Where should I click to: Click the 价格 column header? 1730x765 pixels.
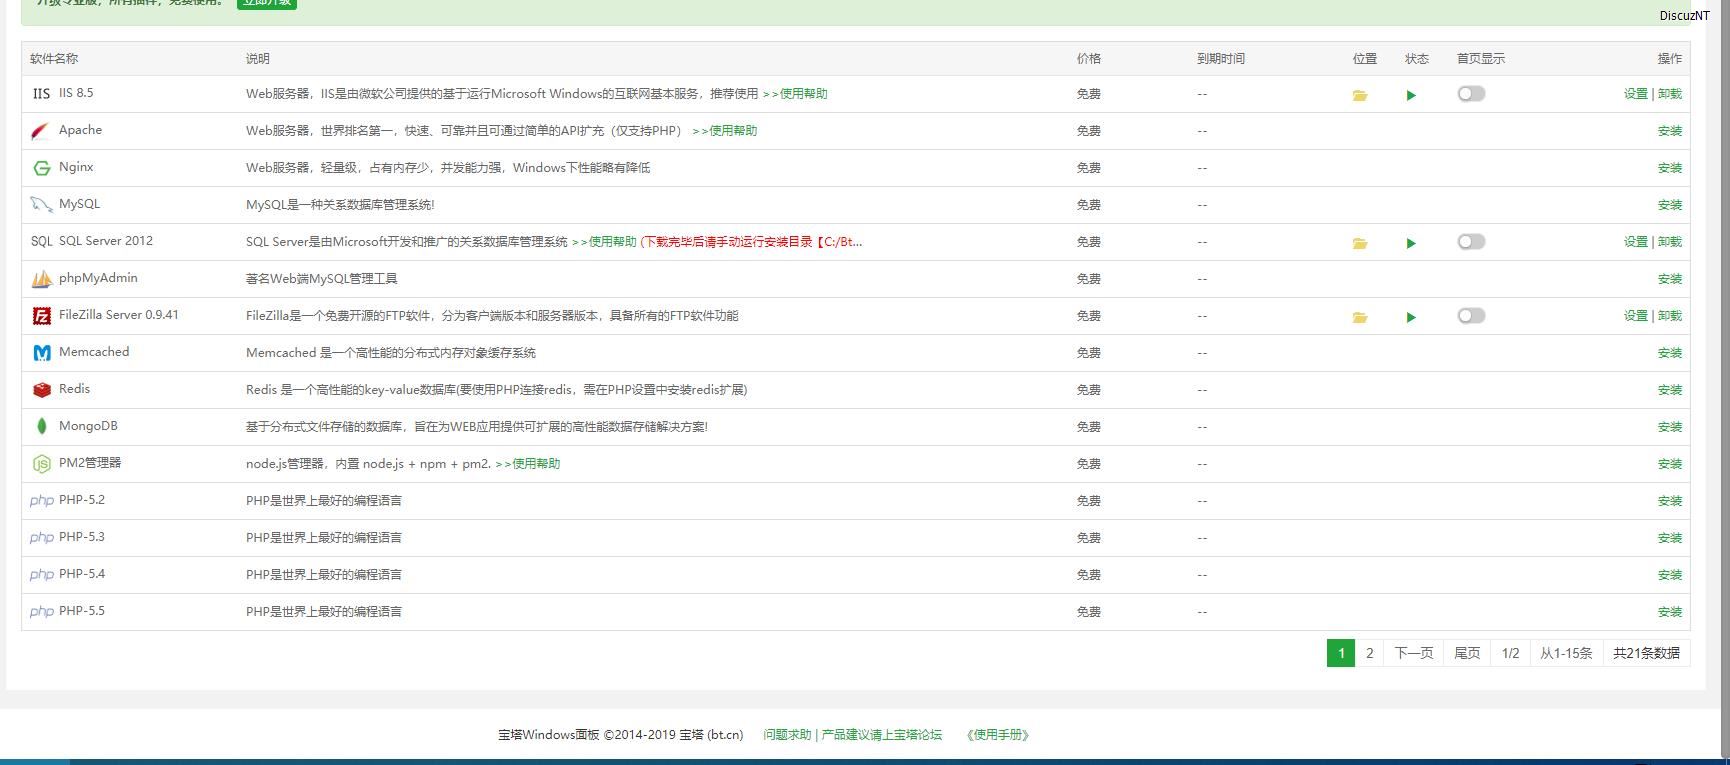[1089, 59]
